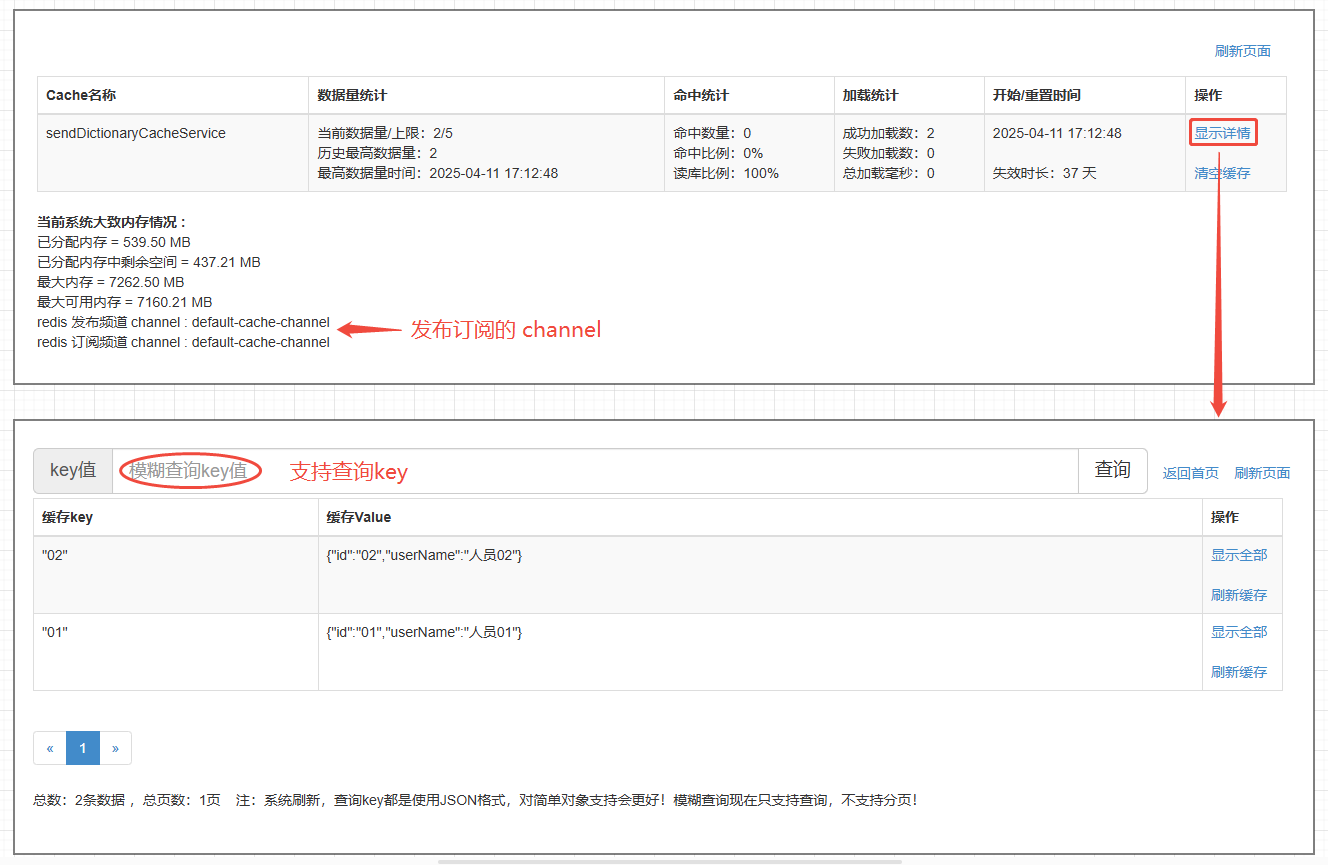Select page 1 in pagination

(83, 748)
